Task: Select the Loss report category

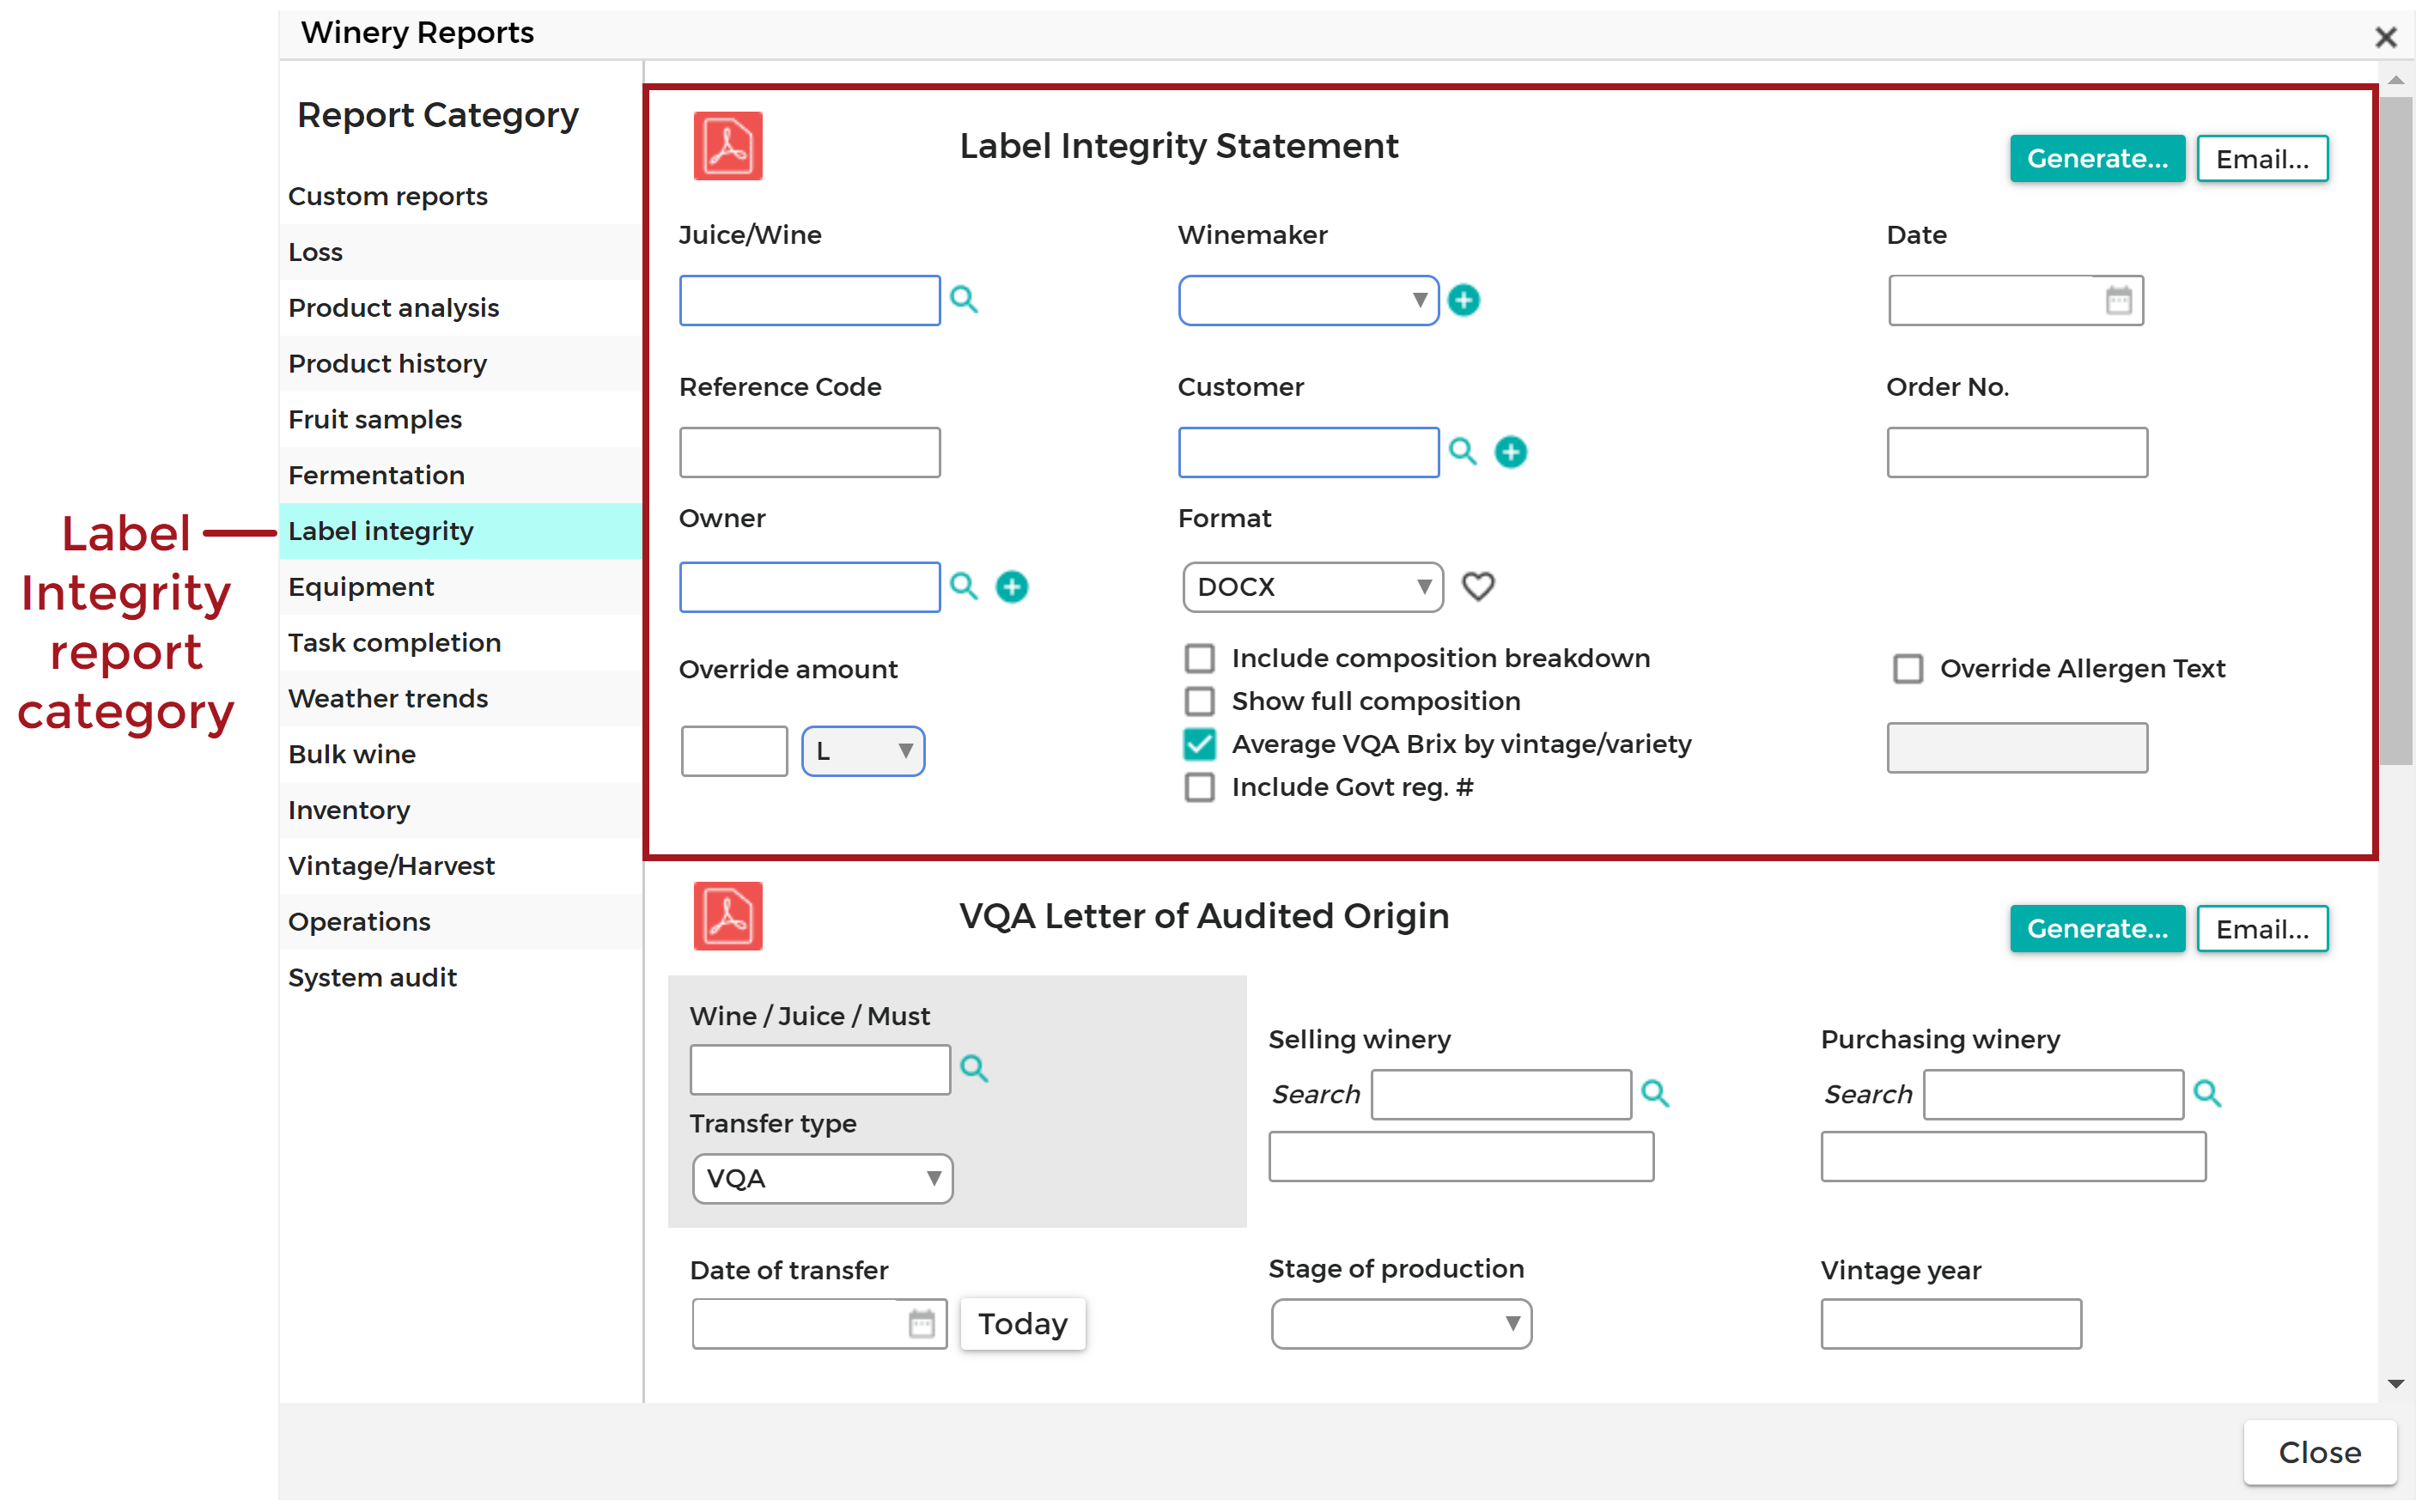Action: [x=460, y=252]
